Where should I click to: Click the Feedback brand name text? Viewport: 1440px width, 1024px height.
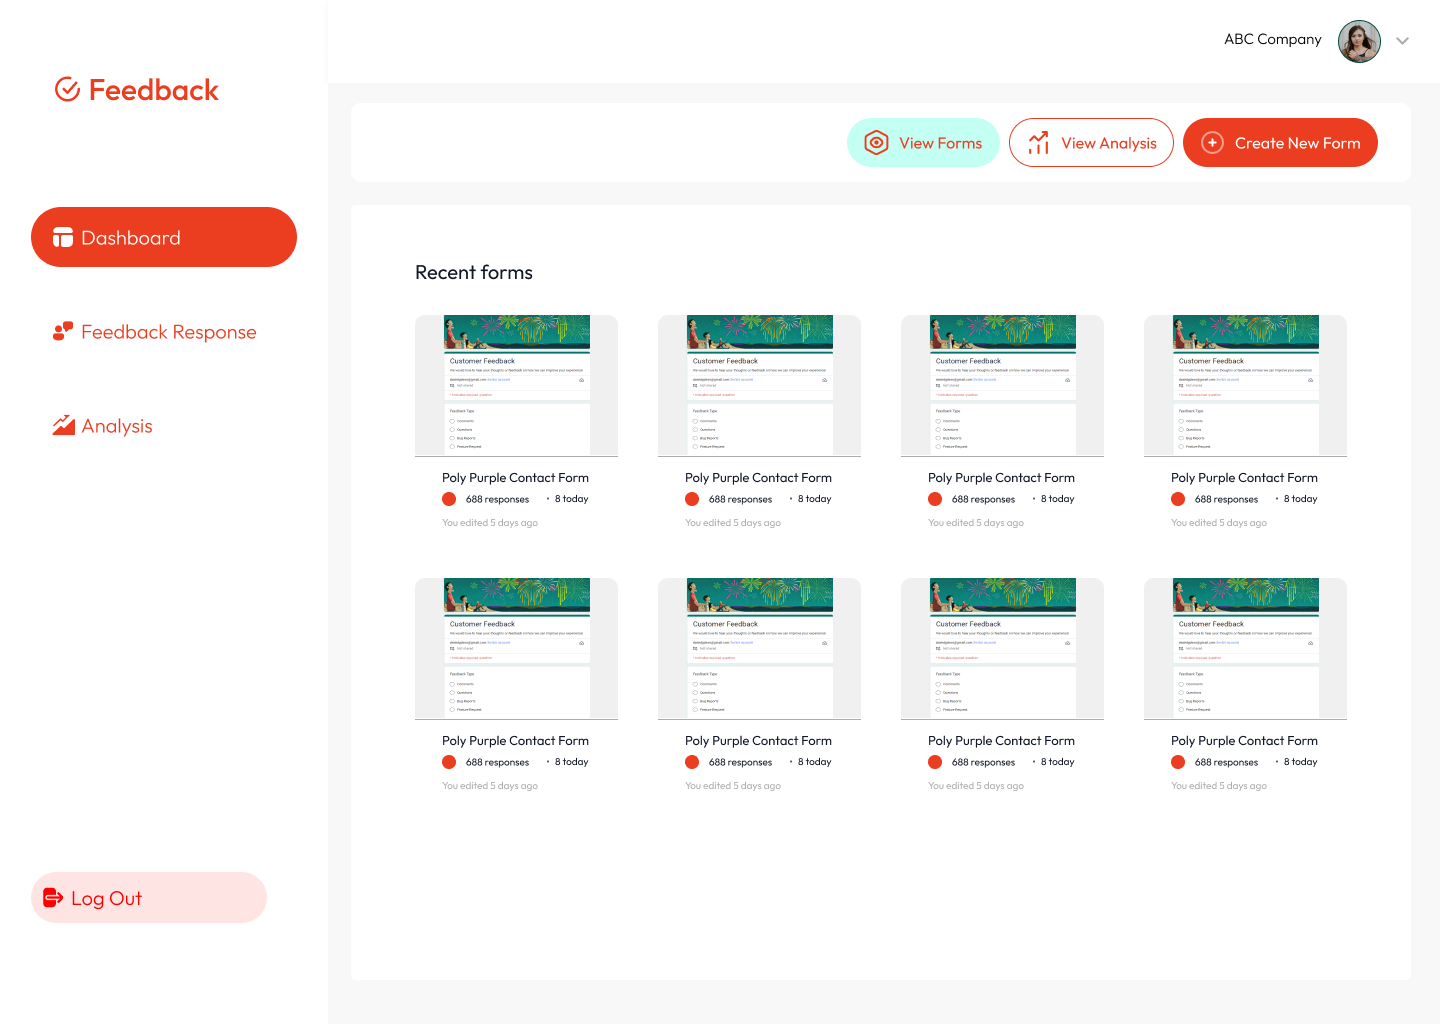154,90
